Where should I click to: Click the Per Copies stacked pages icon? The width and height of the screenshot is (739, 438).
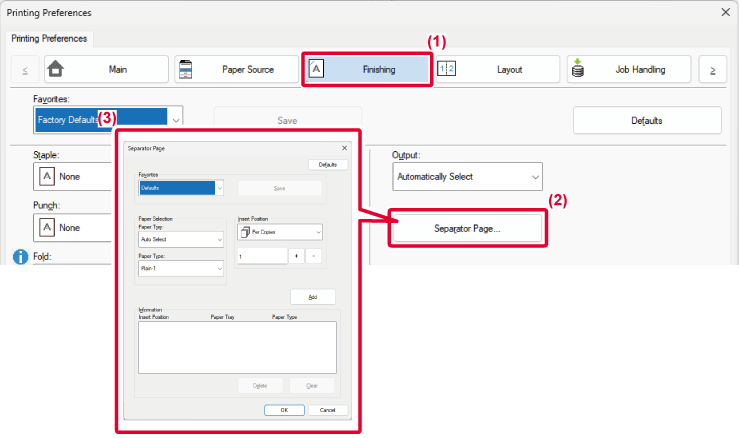click(244, 232)
